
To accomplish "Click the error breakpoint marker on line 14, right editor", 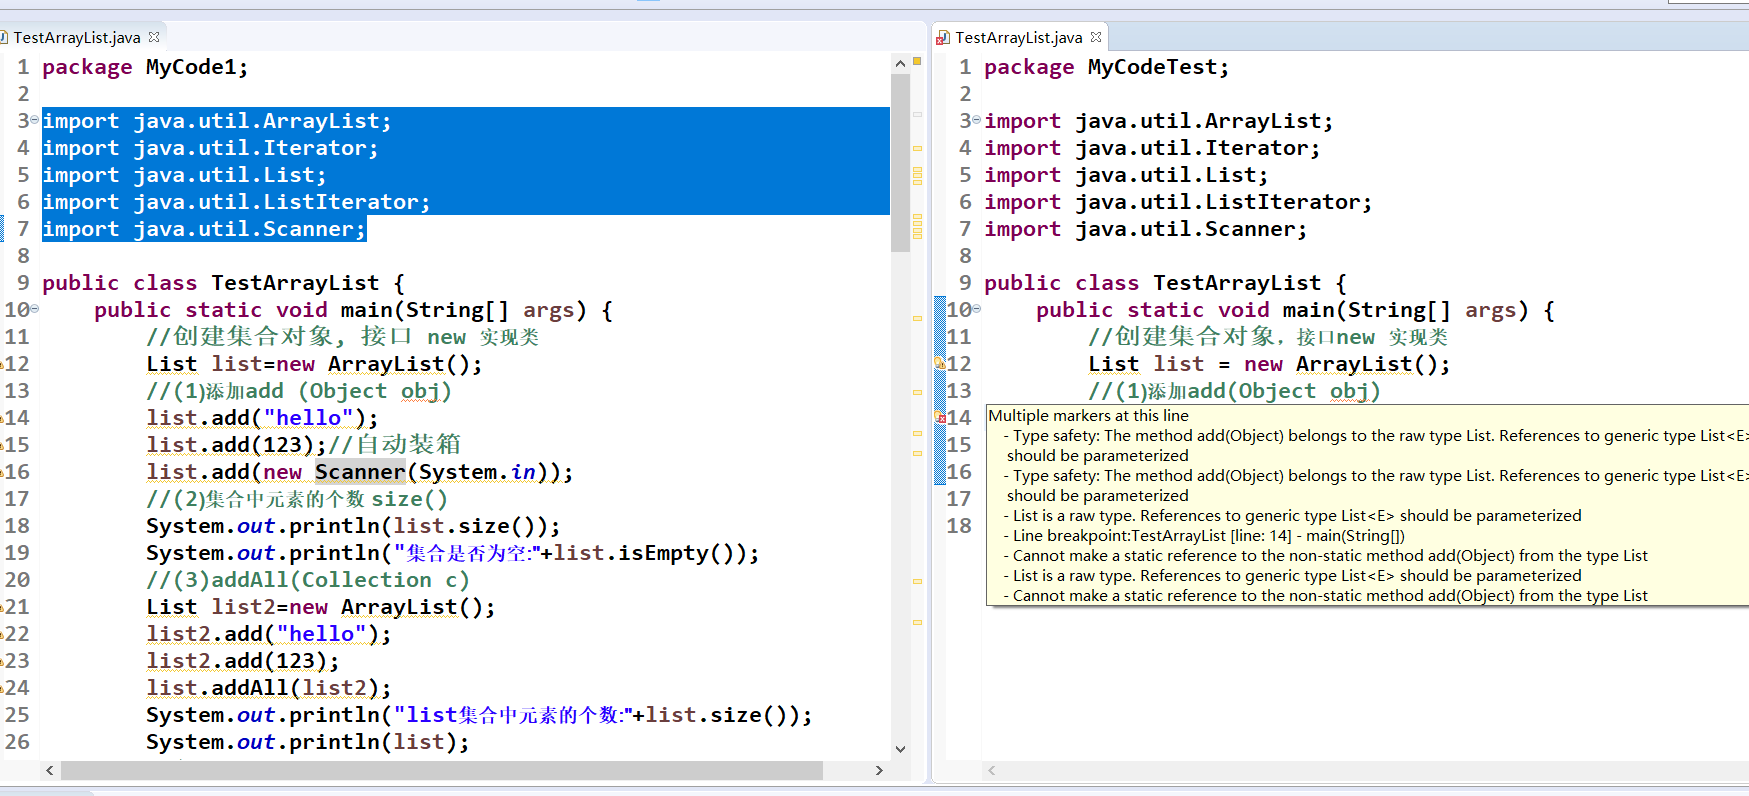I will [x=940, y=417].
